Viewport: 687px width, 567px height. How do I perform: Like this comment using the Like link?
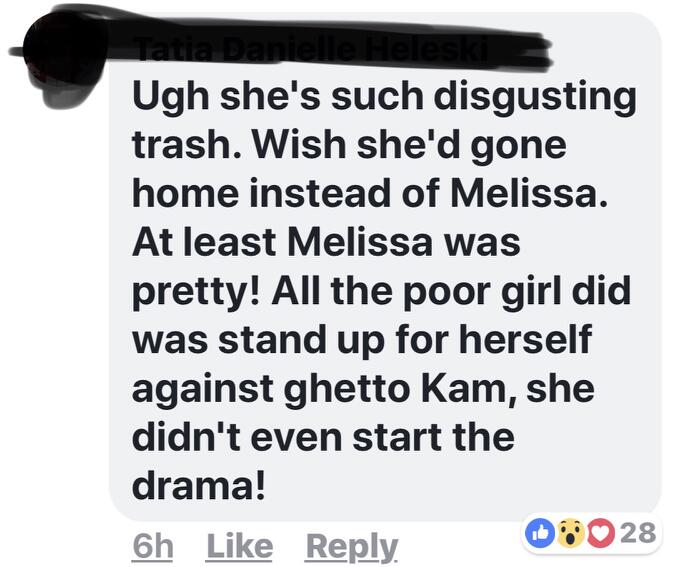tap(240, 546)
